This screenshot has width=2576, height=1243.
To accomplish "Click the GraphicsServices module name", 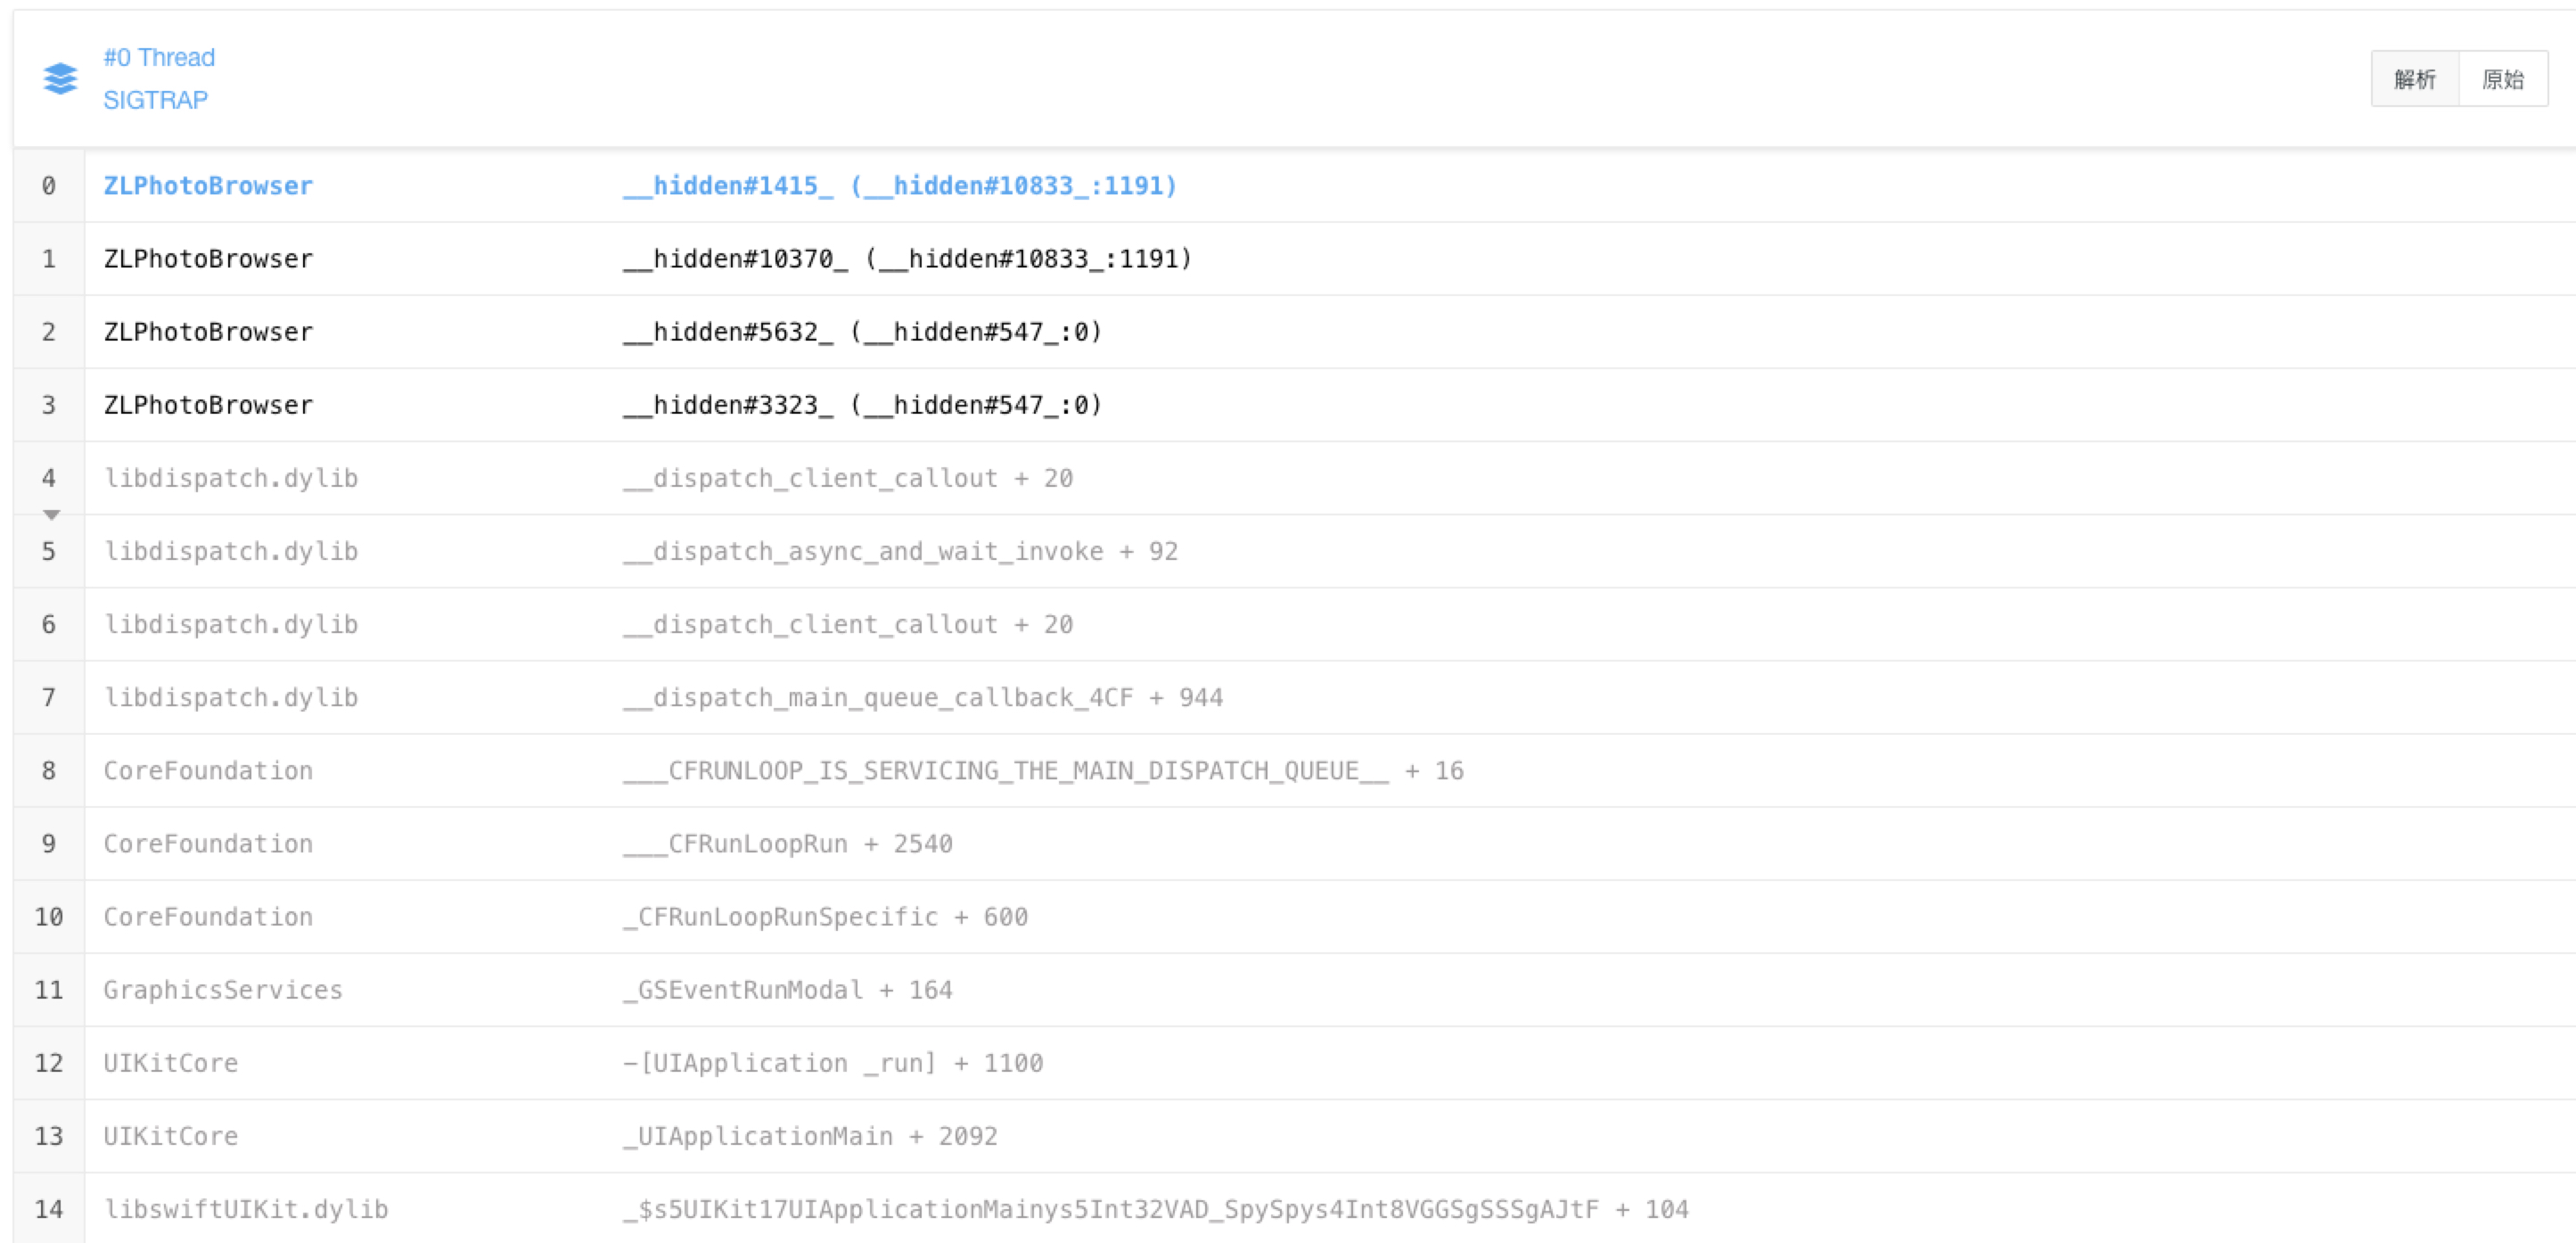I will point(223,989).
